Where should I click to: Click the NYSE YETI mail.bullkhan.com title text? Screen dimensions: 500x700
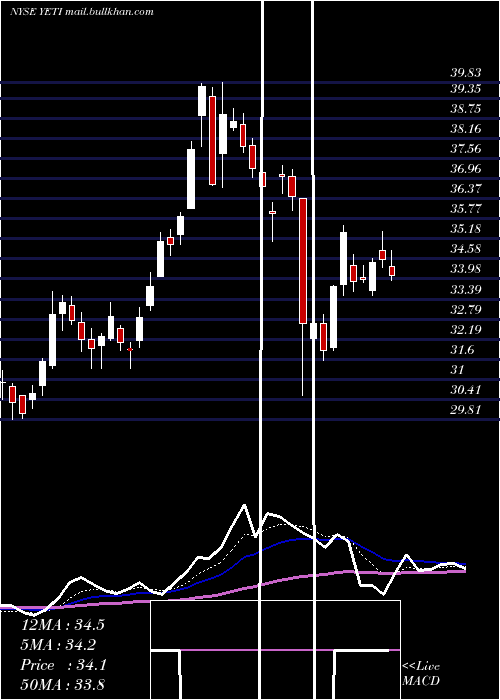[x=82, y=12]
